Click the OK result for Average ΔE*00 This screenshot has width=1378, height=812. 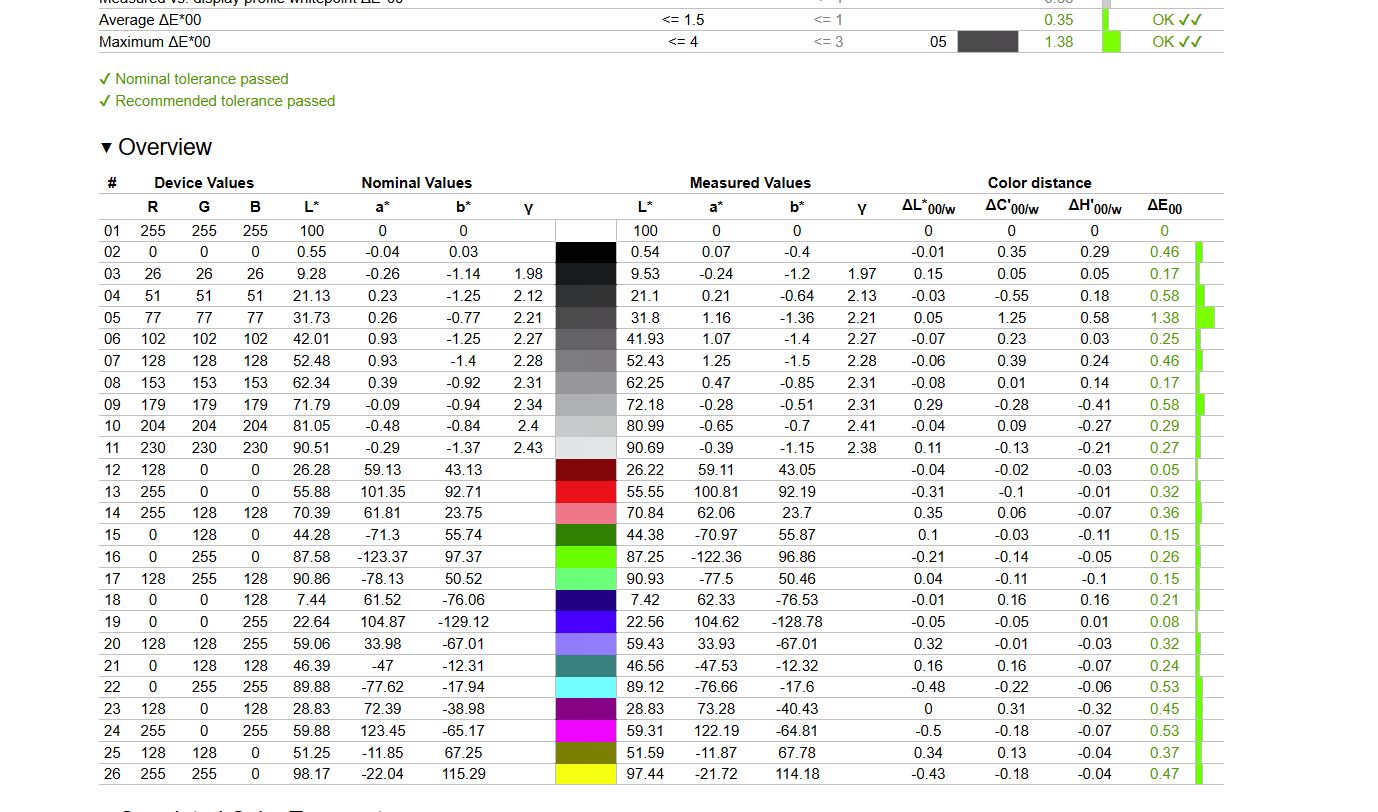[x=1177, y=20]
